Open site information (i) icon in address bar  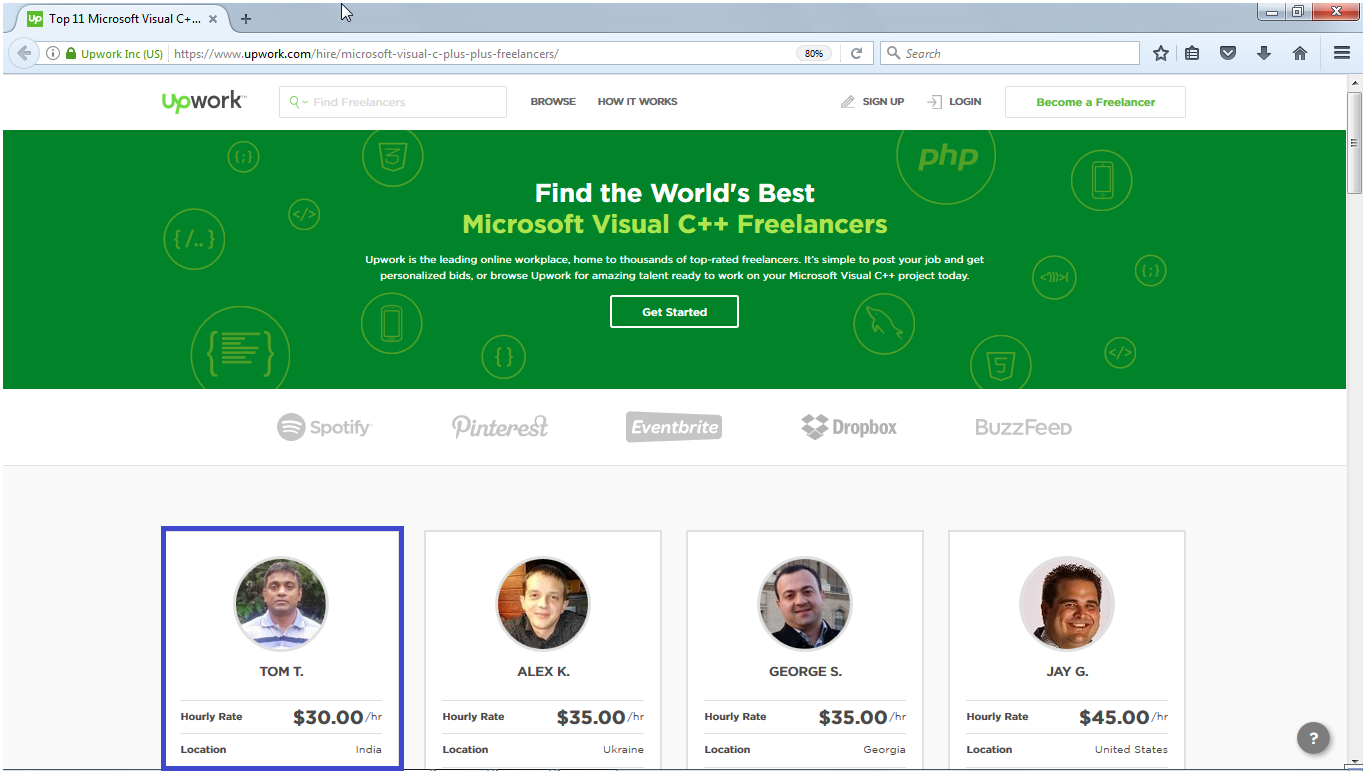[53, 54]
